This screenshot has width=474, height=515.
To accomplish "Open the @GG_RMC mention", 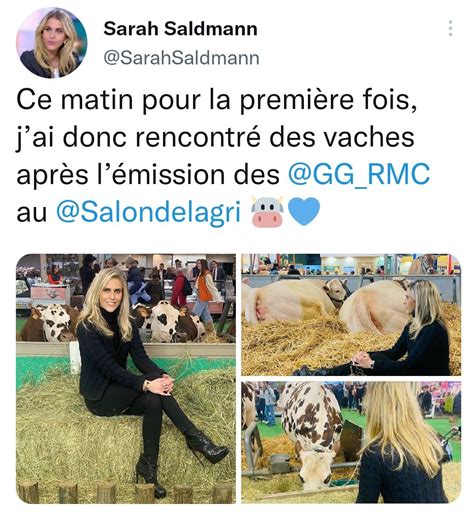I will (x=359, y=174).
